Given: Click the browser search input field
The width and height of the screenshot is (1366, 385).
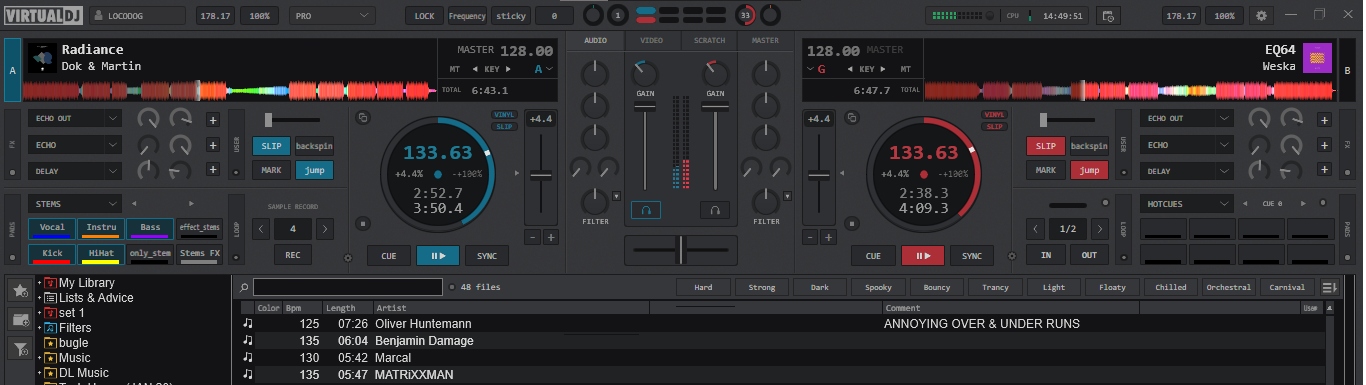Looking at the screenshot, I should 348,287.
